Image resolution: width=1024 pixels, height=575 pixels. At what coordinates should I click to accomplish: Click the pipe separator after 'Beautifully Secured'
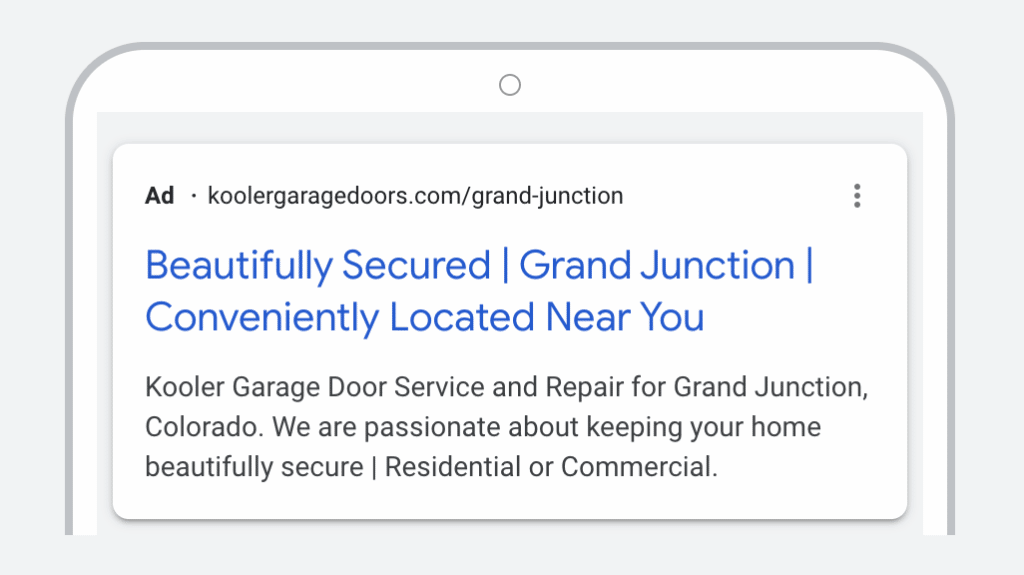coord(505,265)
